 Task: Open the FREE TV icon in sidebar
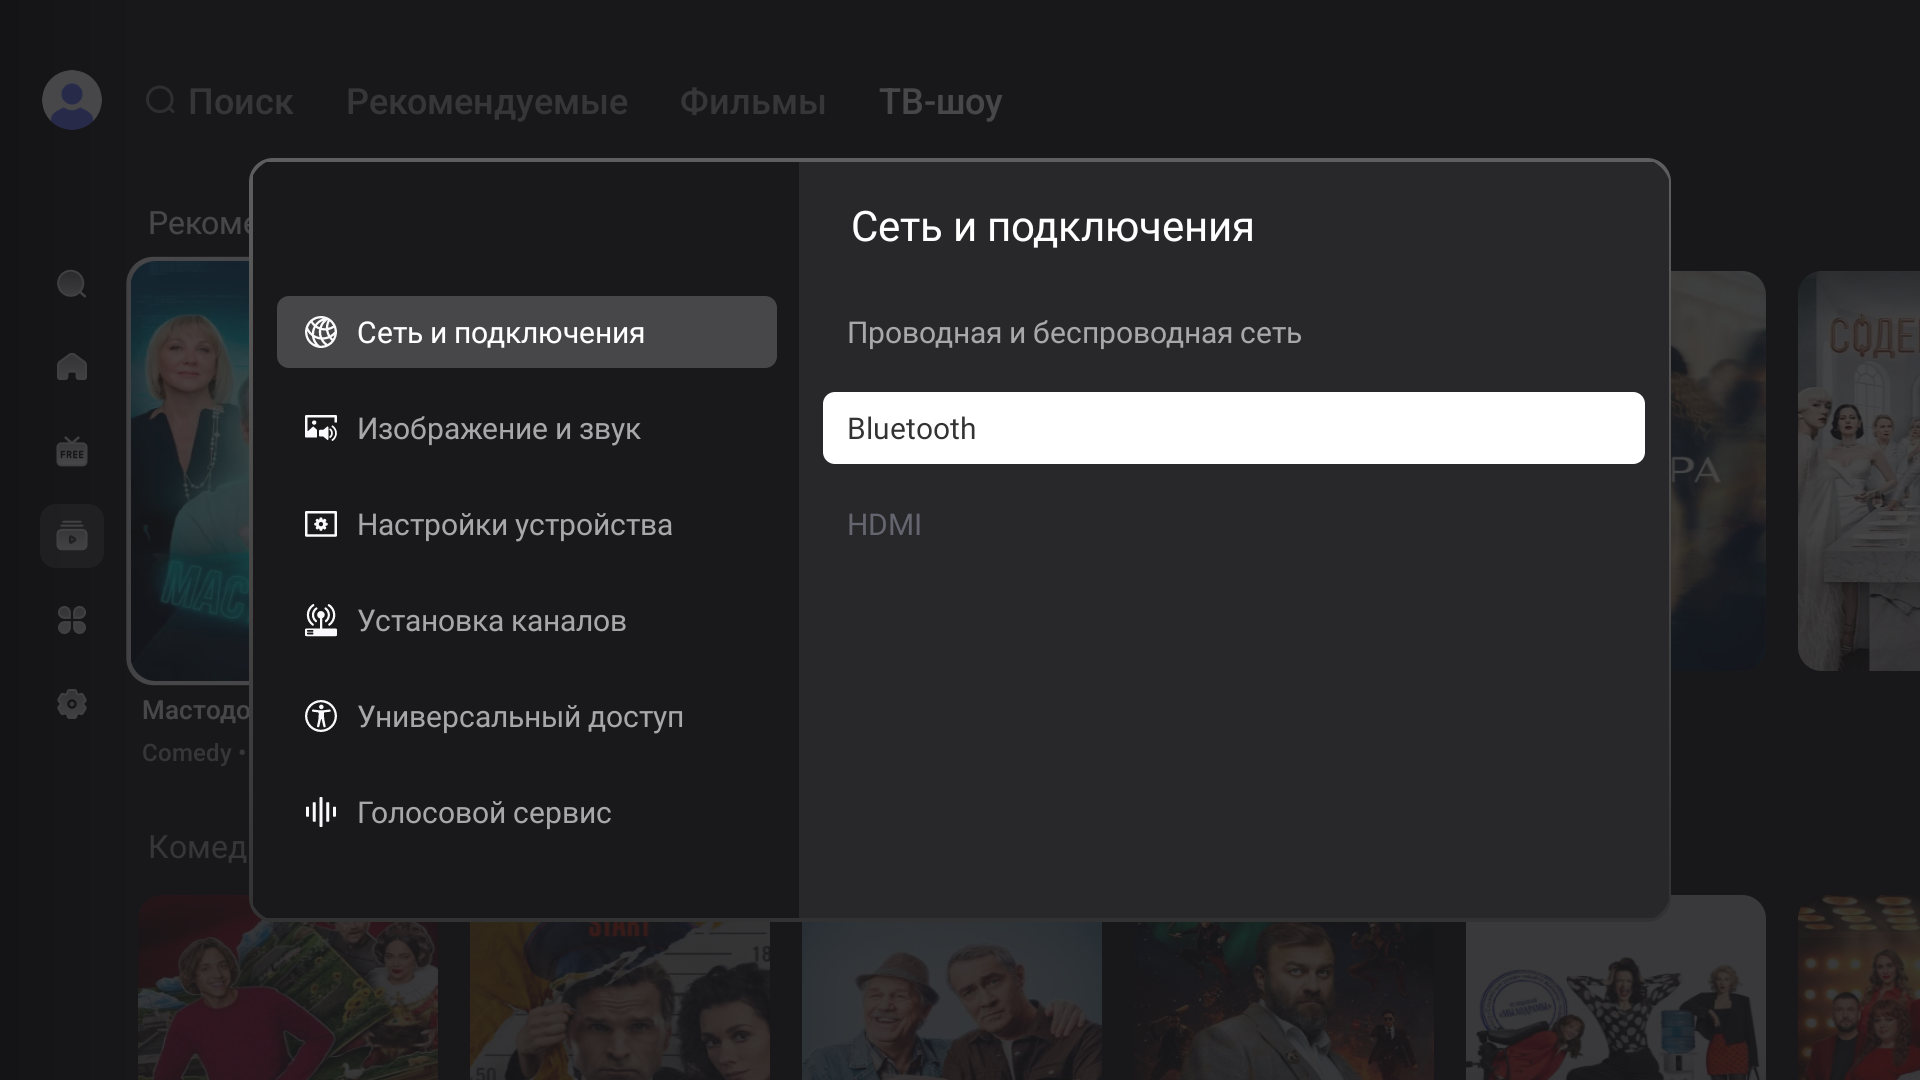point(72,451)
